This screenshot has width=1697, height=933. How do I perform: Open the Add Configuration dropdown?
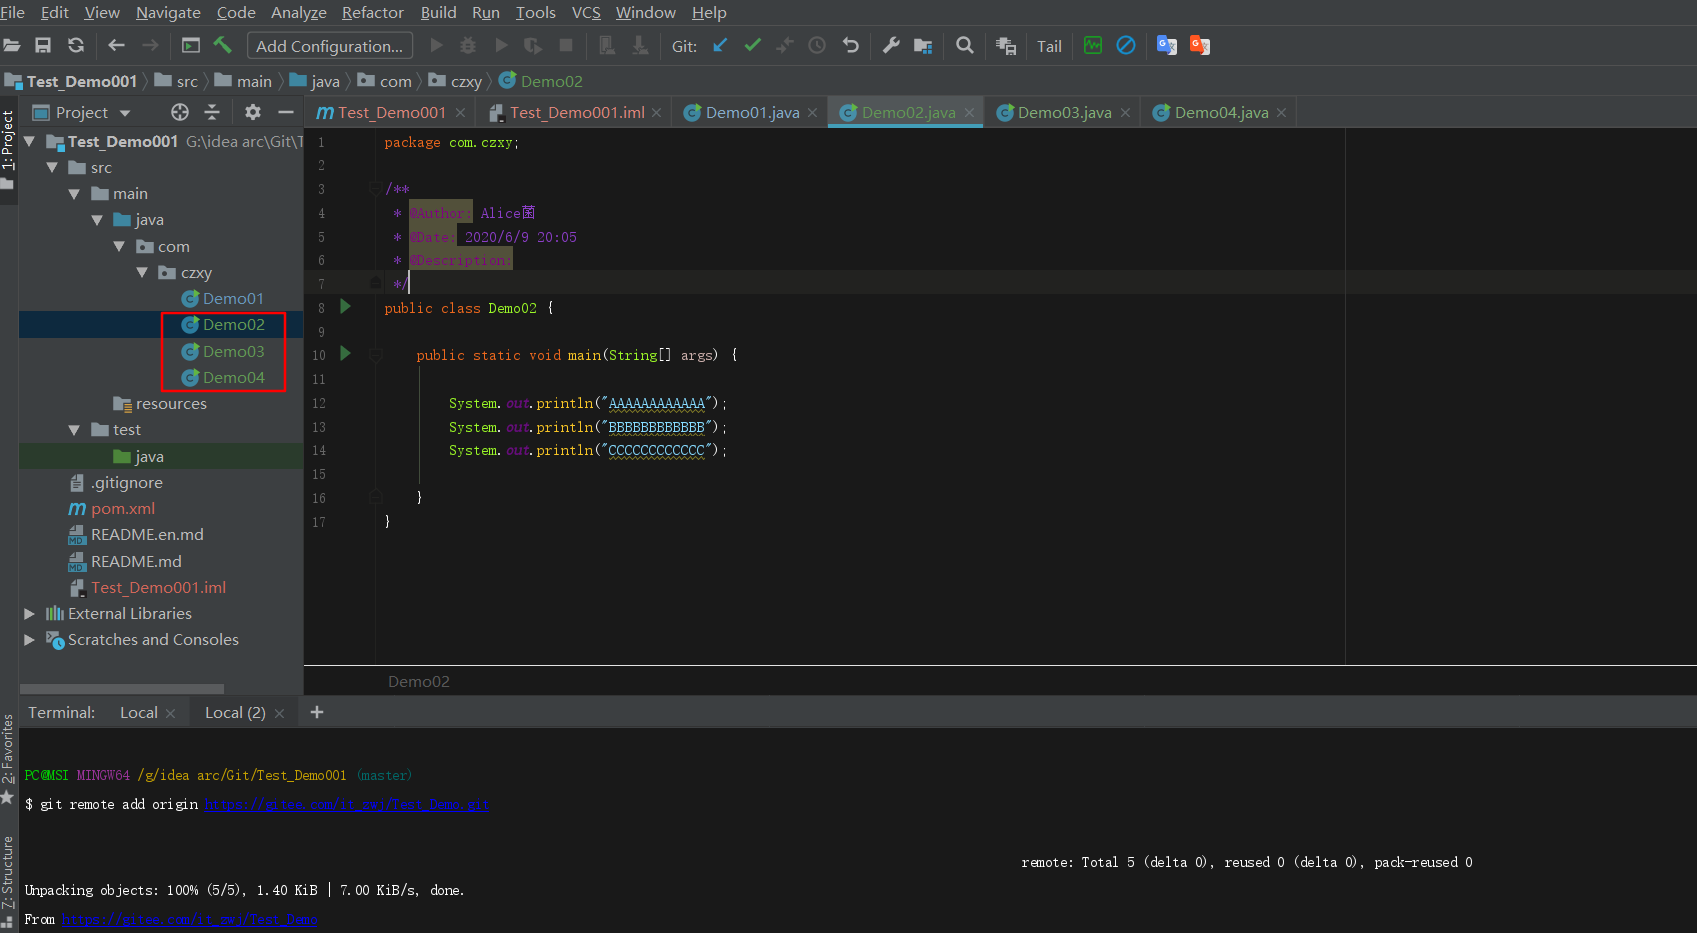pyautogui.click(x=330, y=46)
